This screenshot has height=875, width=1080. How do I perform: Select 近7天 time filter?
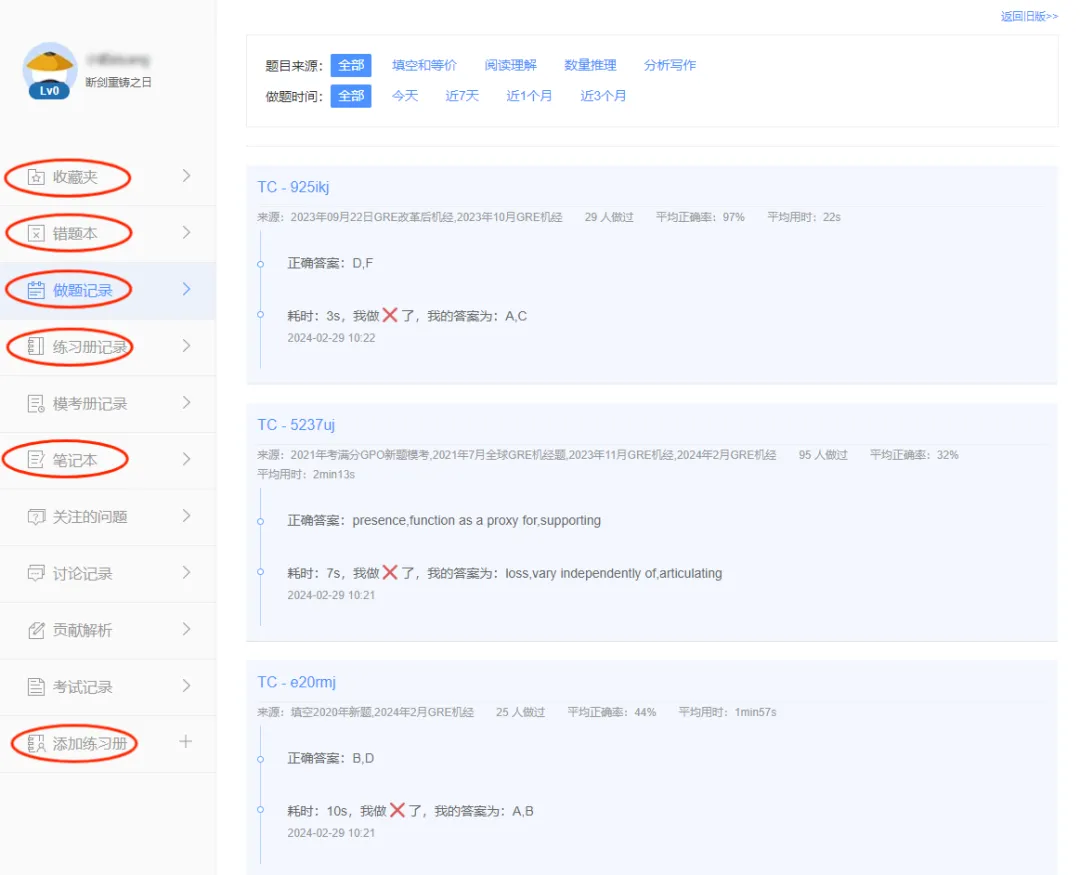462,96
